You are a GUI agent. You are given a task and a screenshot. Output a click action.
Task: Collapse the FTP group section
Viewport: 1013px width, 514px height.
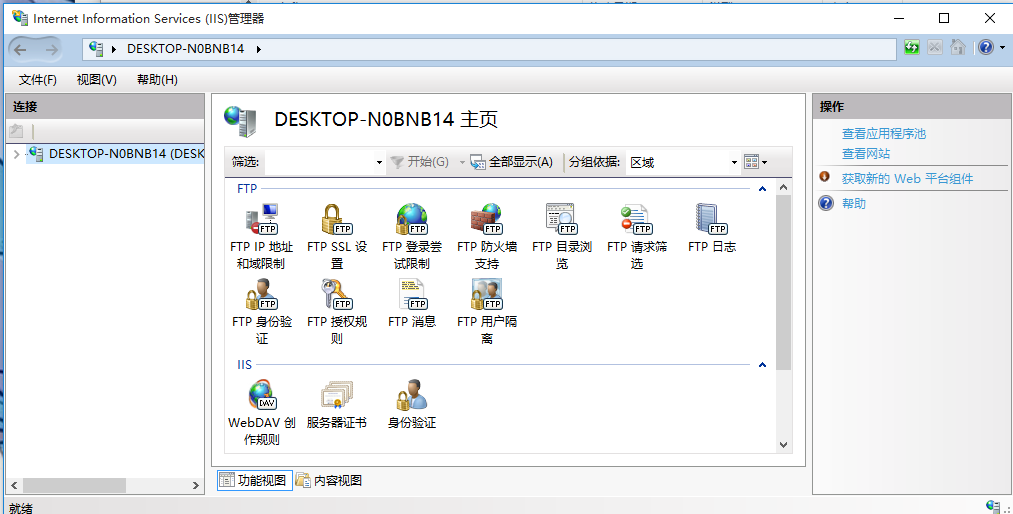pyautogui.click(x=762, y=189)
